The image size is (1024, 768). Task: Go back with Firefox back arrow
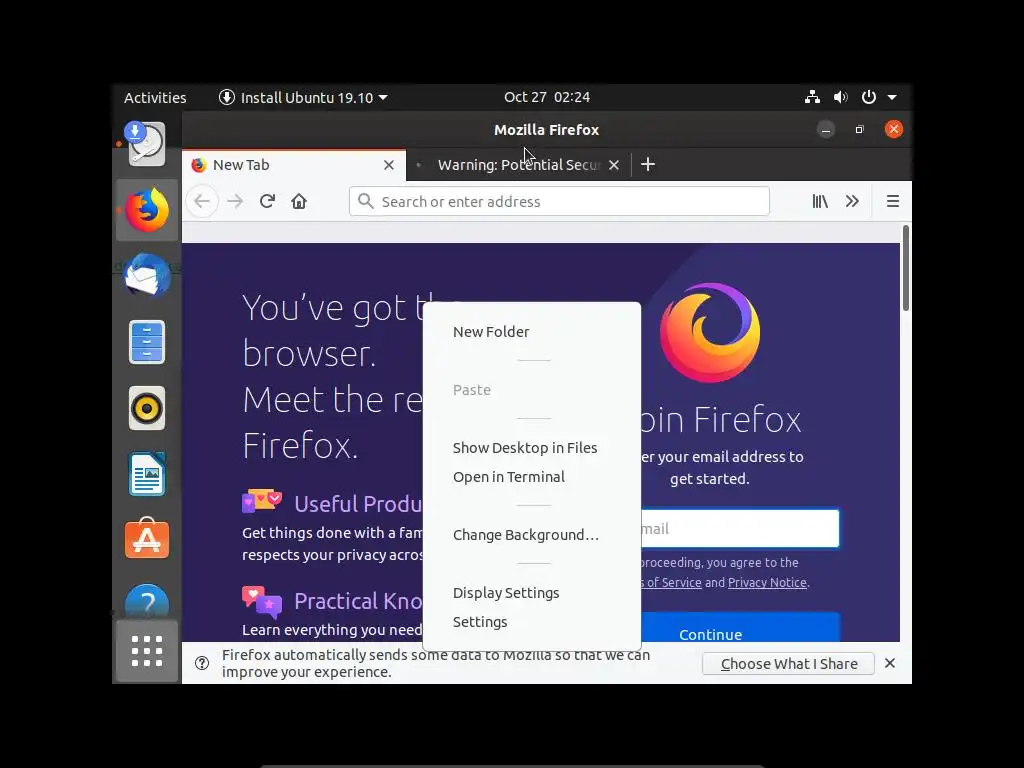click(x=202, y=201)
